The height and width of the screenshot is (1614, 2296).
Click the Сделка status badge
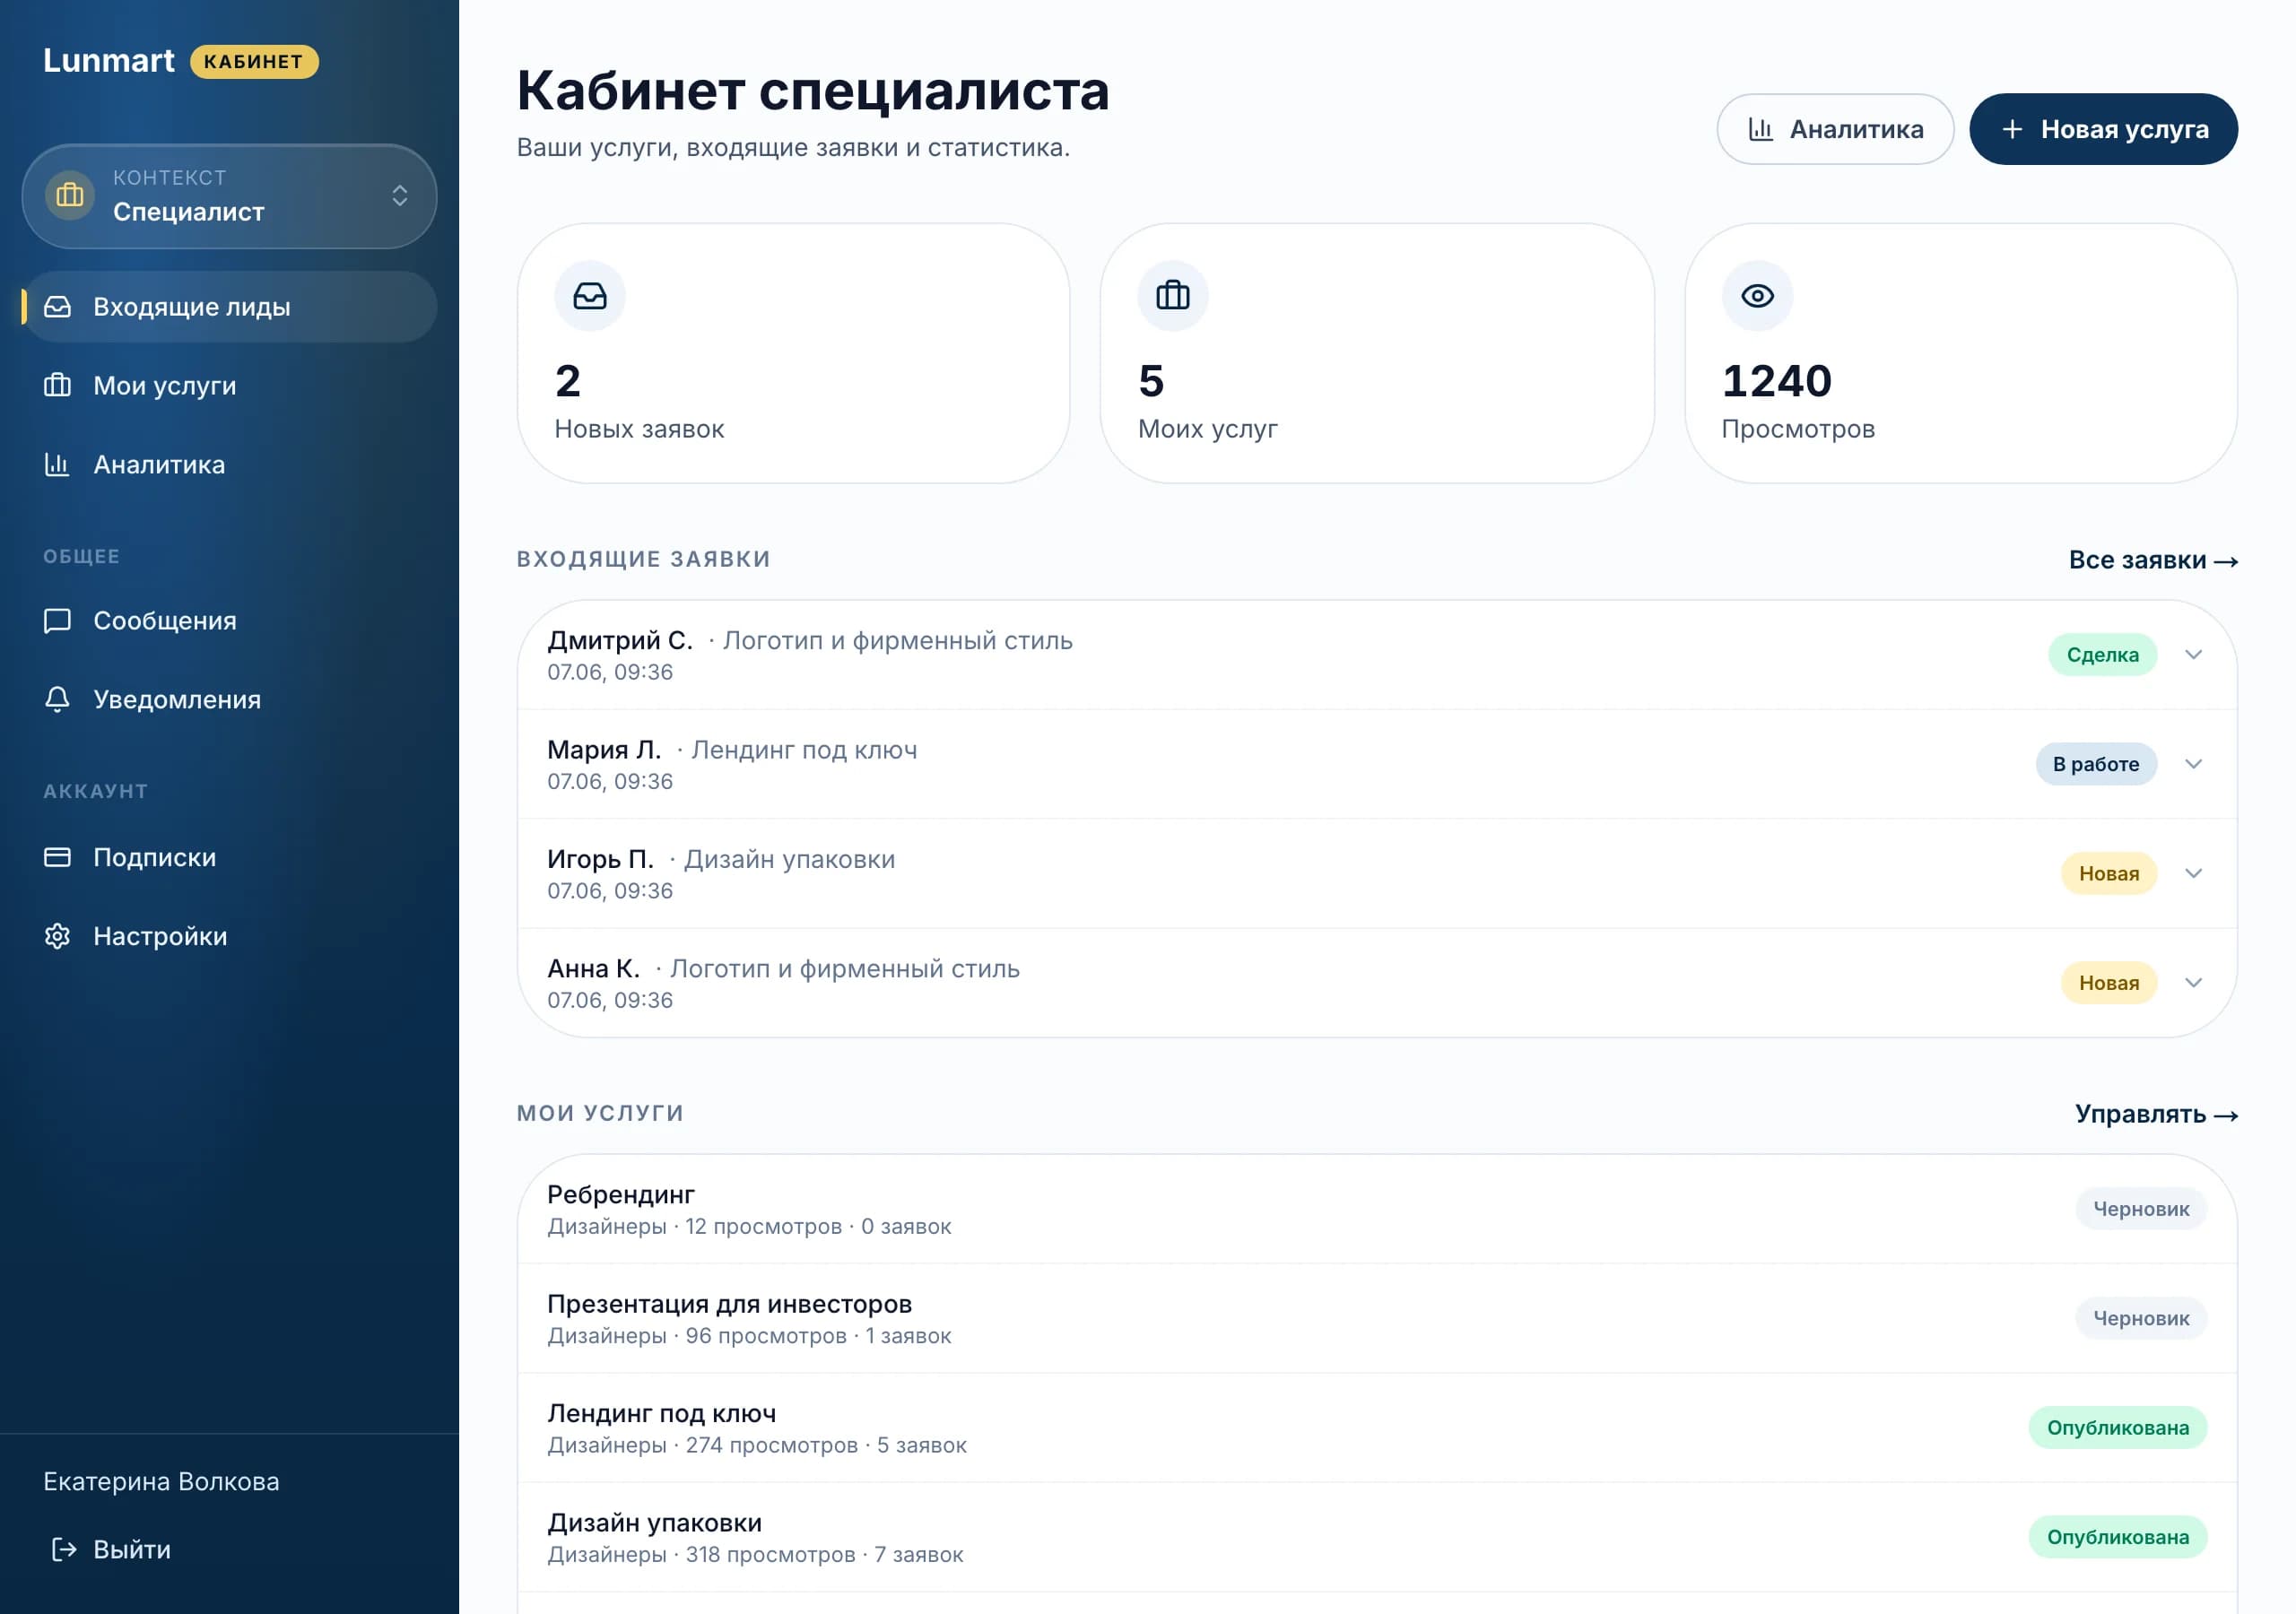2102,655
